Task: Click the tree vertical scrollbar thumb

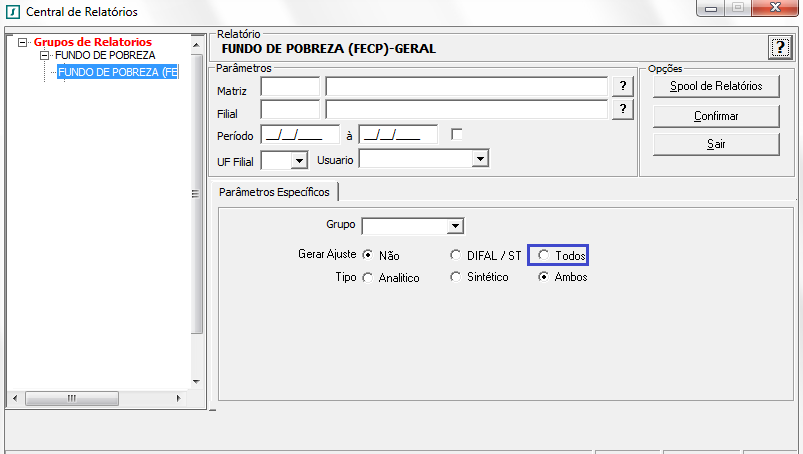Action: point(196,193)
